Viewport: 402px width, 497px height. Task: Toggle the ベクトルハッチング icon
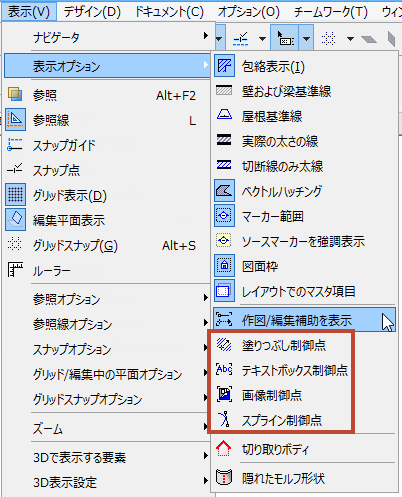point(224,191)
